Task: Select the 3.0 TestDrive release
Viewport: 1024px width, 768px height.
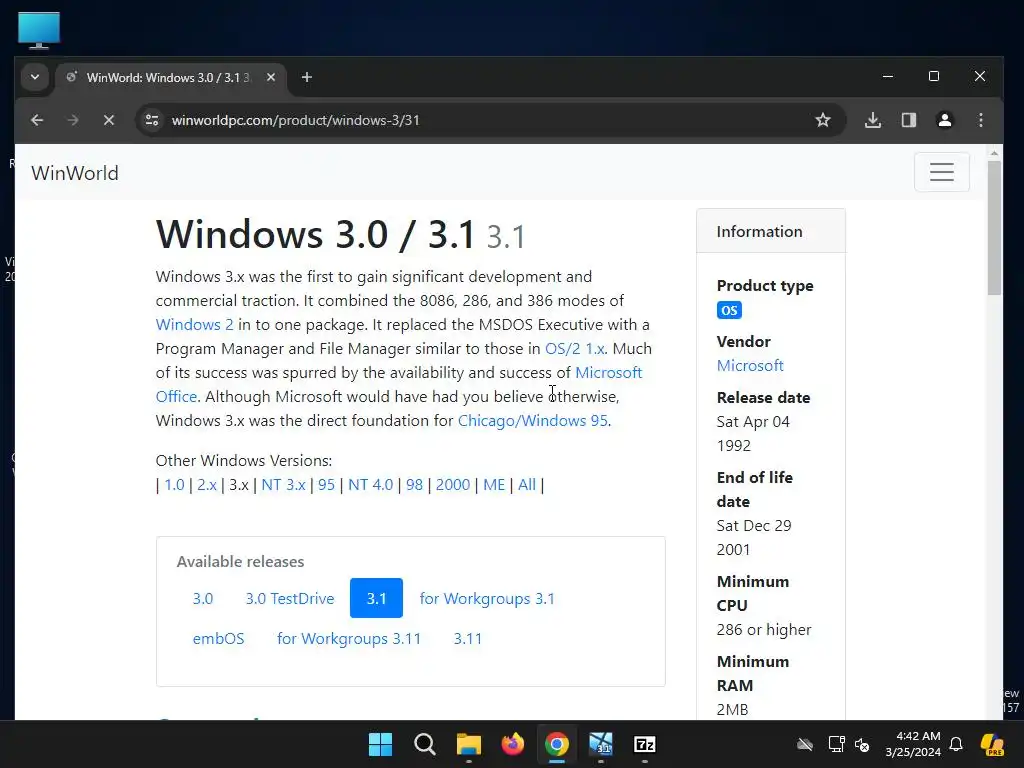Action: pos(290,598)
